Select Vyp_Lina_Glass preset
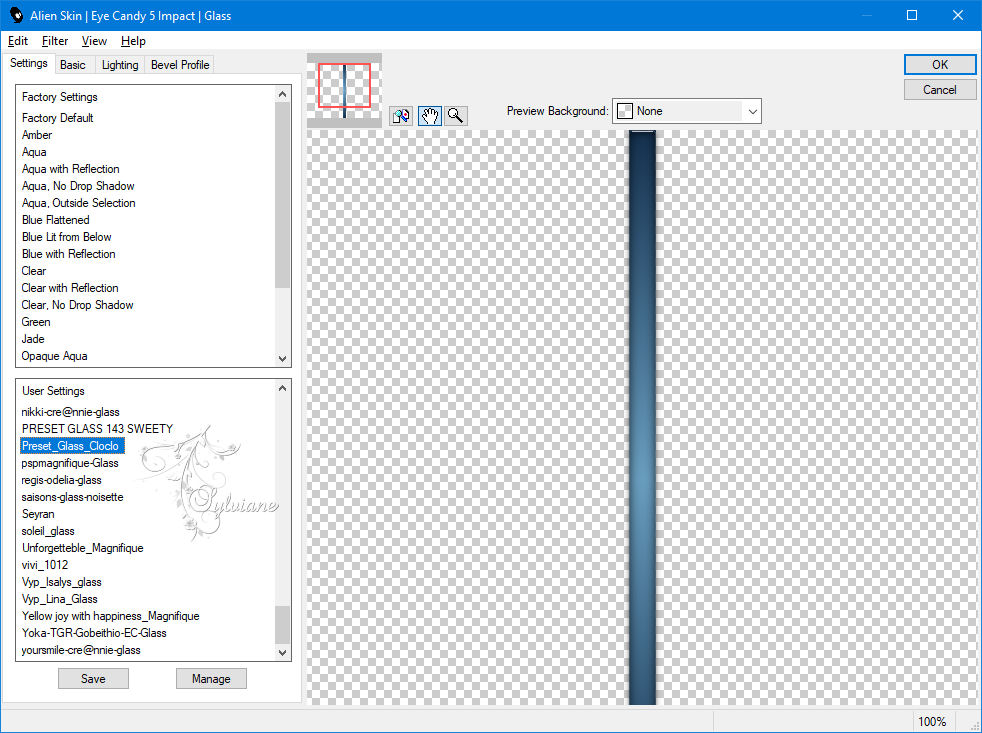982x733 pixels. coord(59,598)
